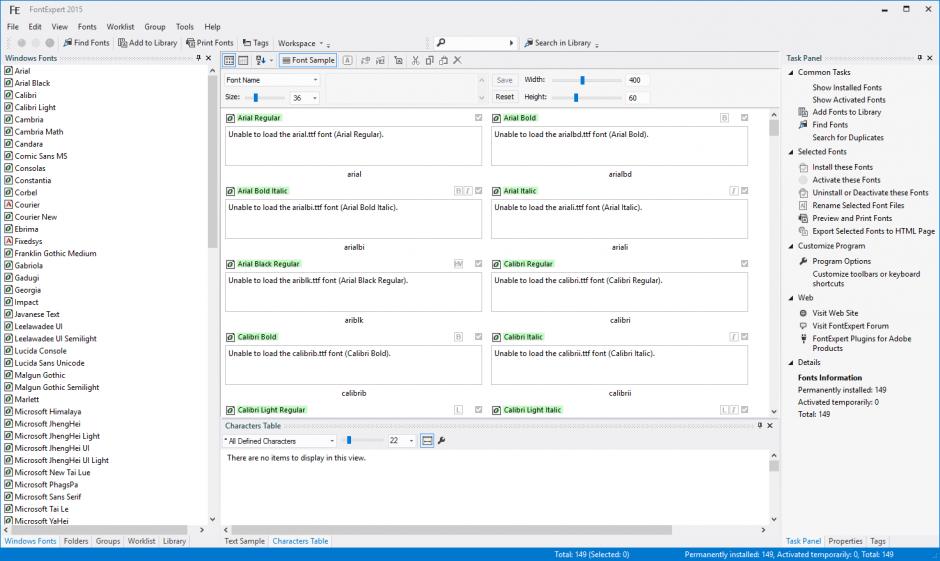Toggle the Font Sample view button
This screenshot has height=561, width=940.
click(x=308, y=60)
